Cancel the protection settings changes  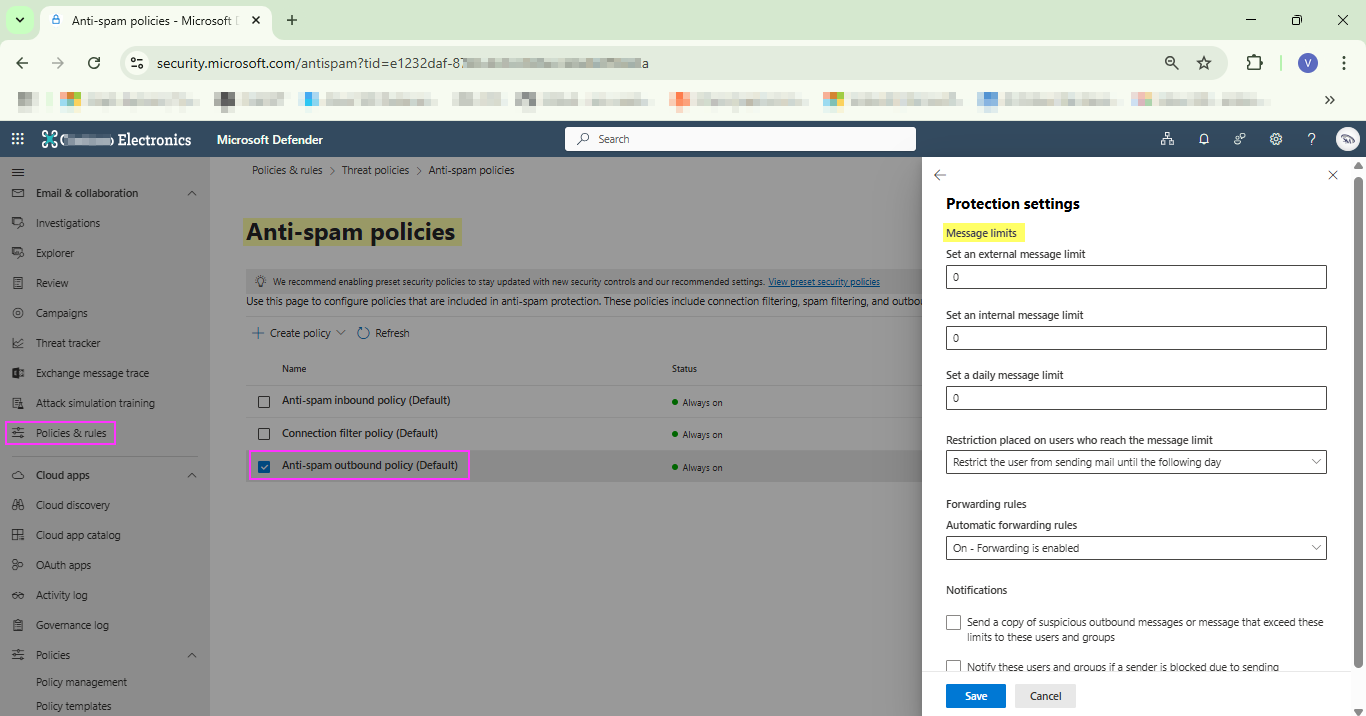pyautogui.click(x=1045, y=696)
